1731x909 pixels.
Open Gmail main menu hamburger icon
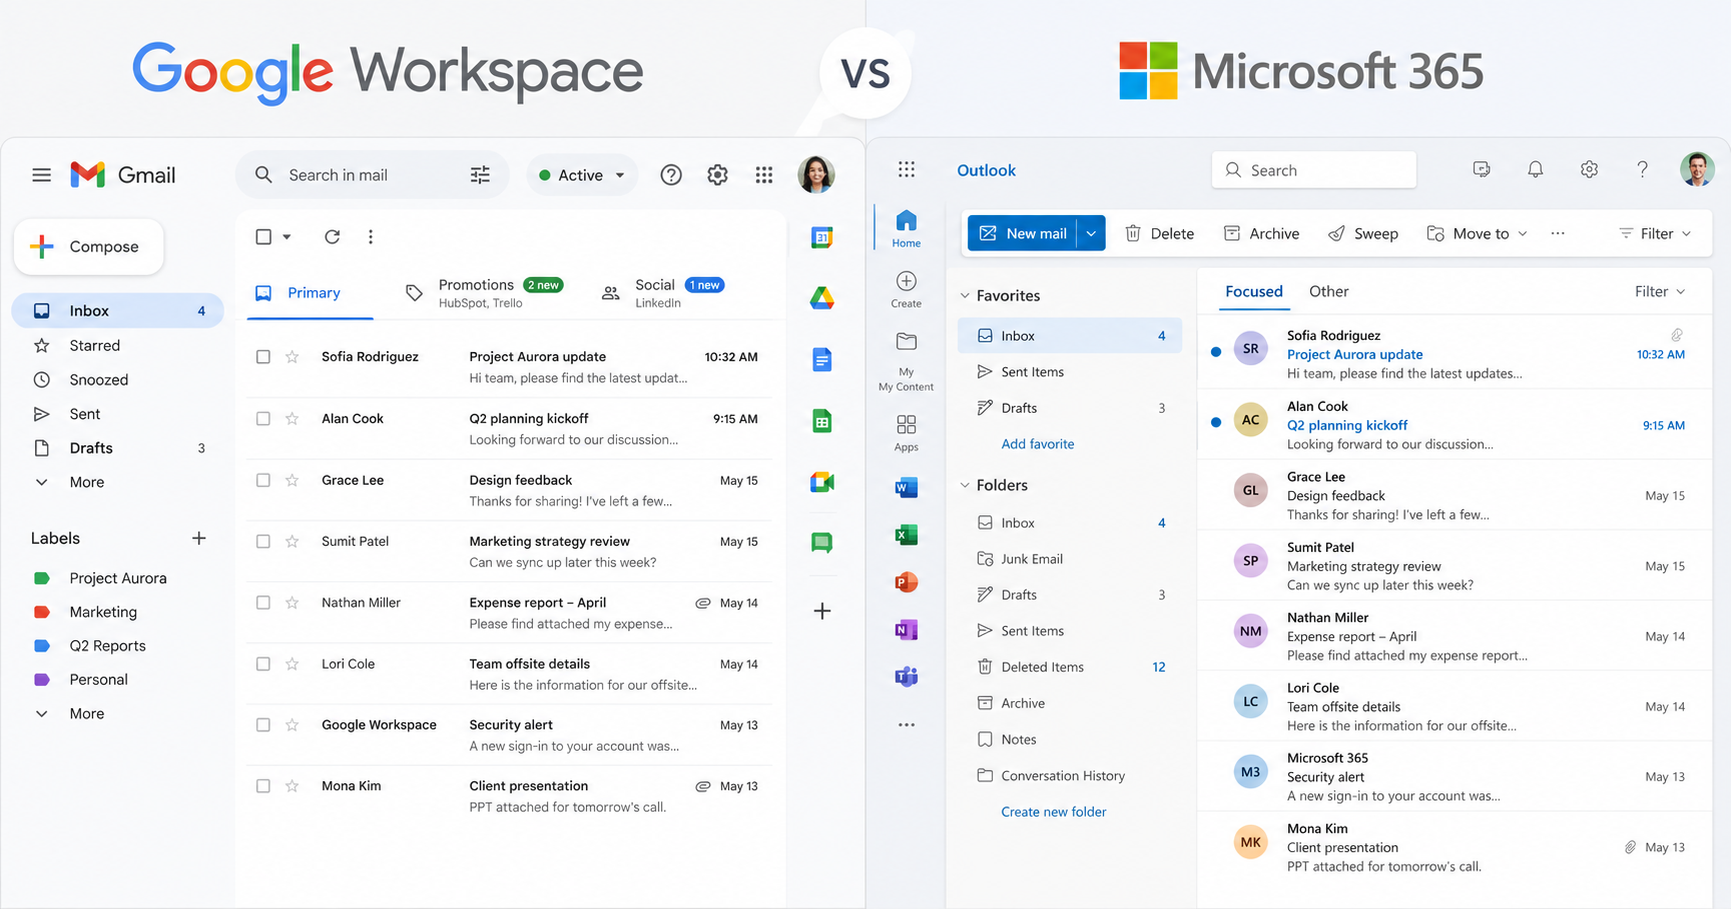click(x=41, y=175)
